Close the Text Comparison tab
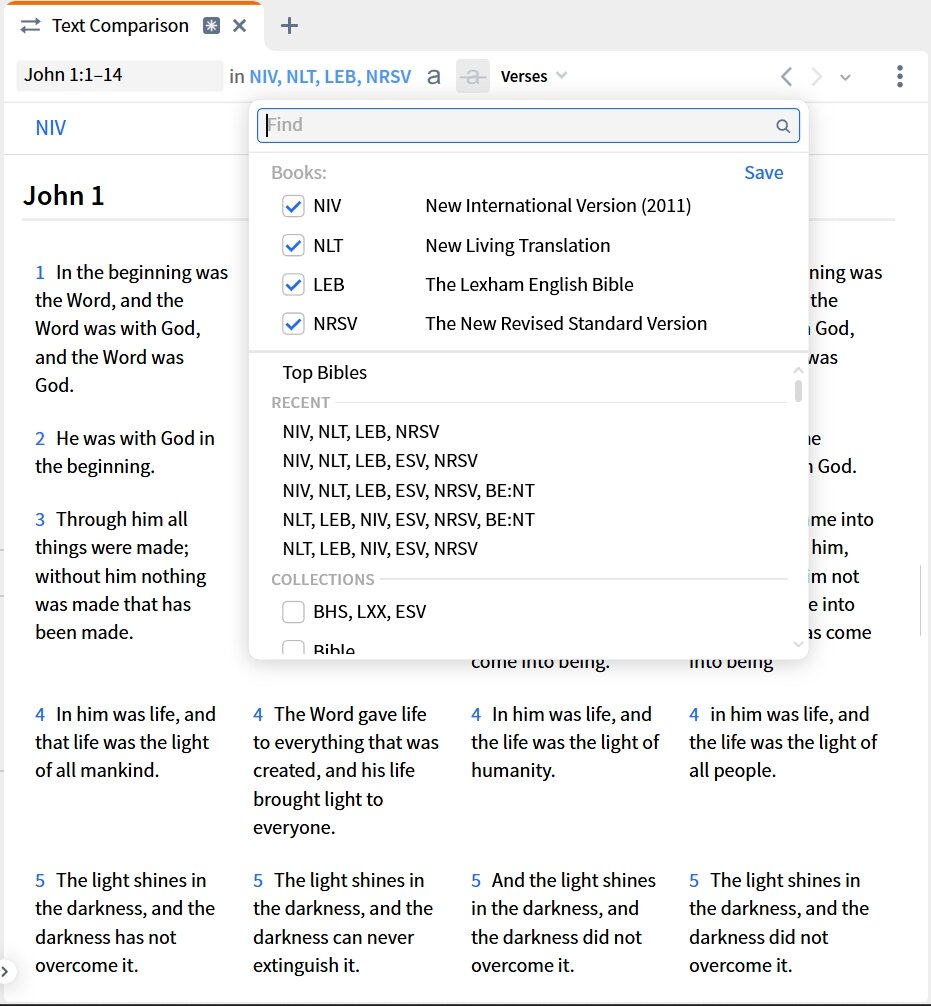This screenshot has width=931, height=1006. (239, 26)
